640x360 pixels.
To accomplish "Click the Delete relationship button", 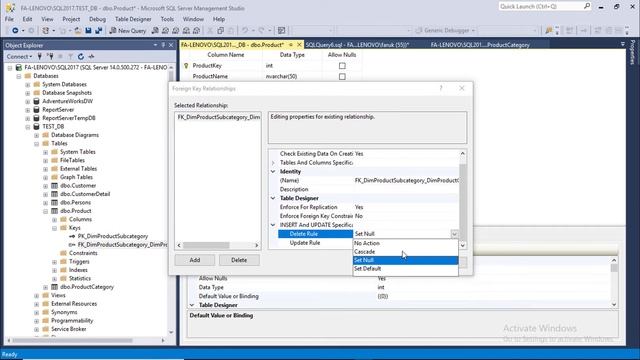I will (239, 260).
